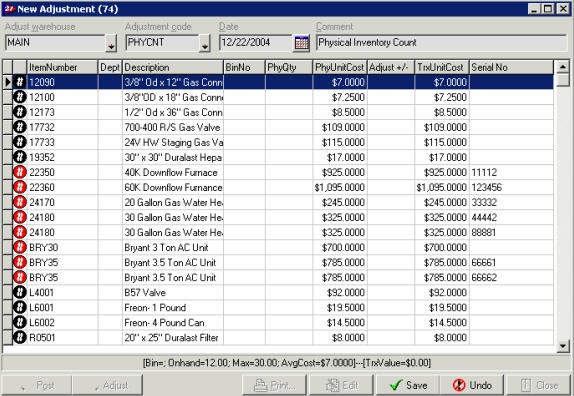Image resolution: width=574 pixels, height=396 pixels.
Task: Click description Bryant 3 Ton AC Unit
Action: click(x=173, y=247)
